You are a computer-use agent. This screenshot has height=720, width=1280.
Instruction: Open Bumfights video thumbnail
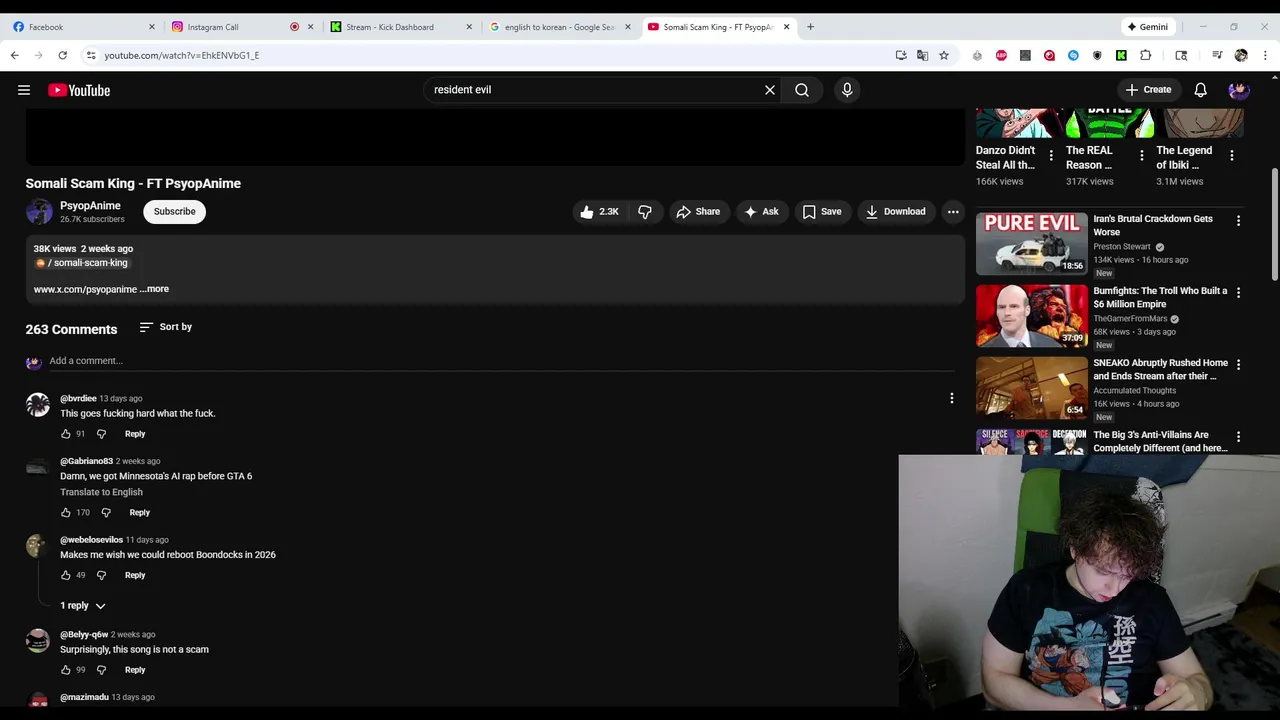1031,316
